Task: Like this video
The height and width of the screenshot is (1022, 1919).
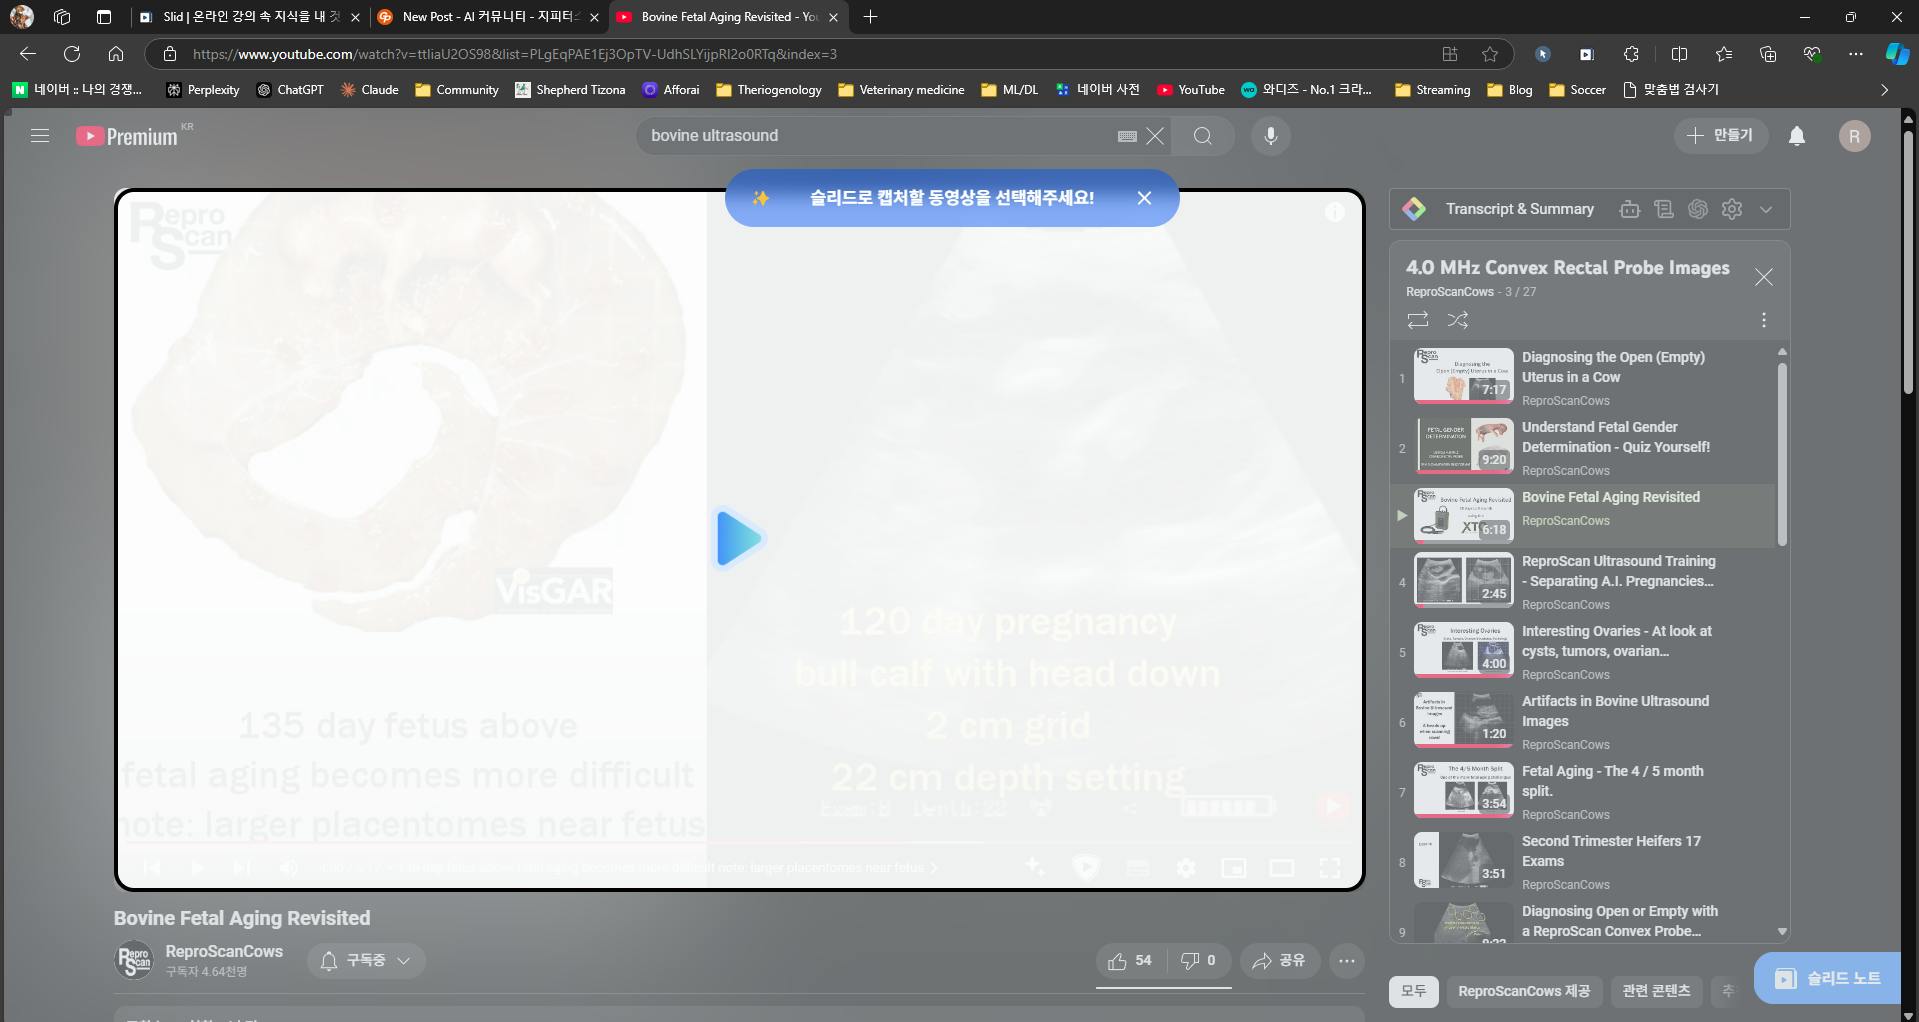Action: [x=1130, y=961]
